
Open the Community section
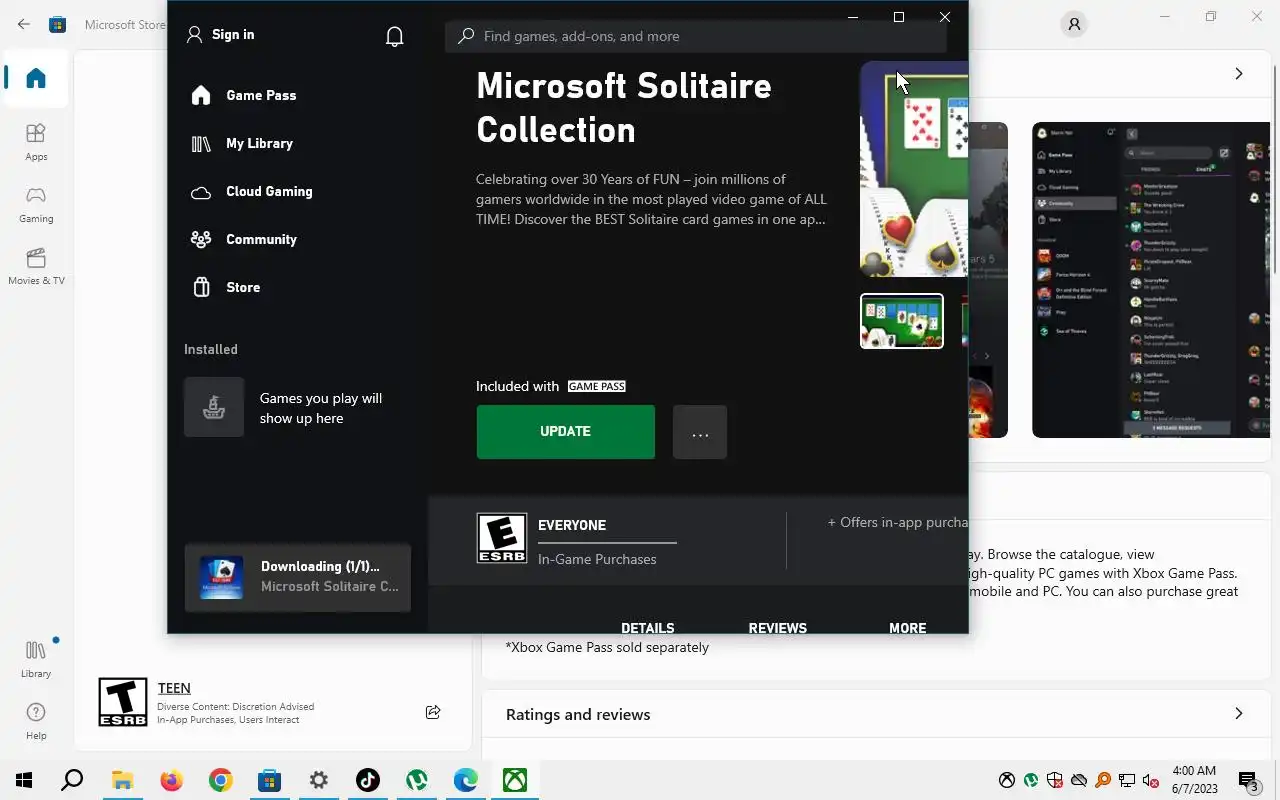(x=244, y=239)
